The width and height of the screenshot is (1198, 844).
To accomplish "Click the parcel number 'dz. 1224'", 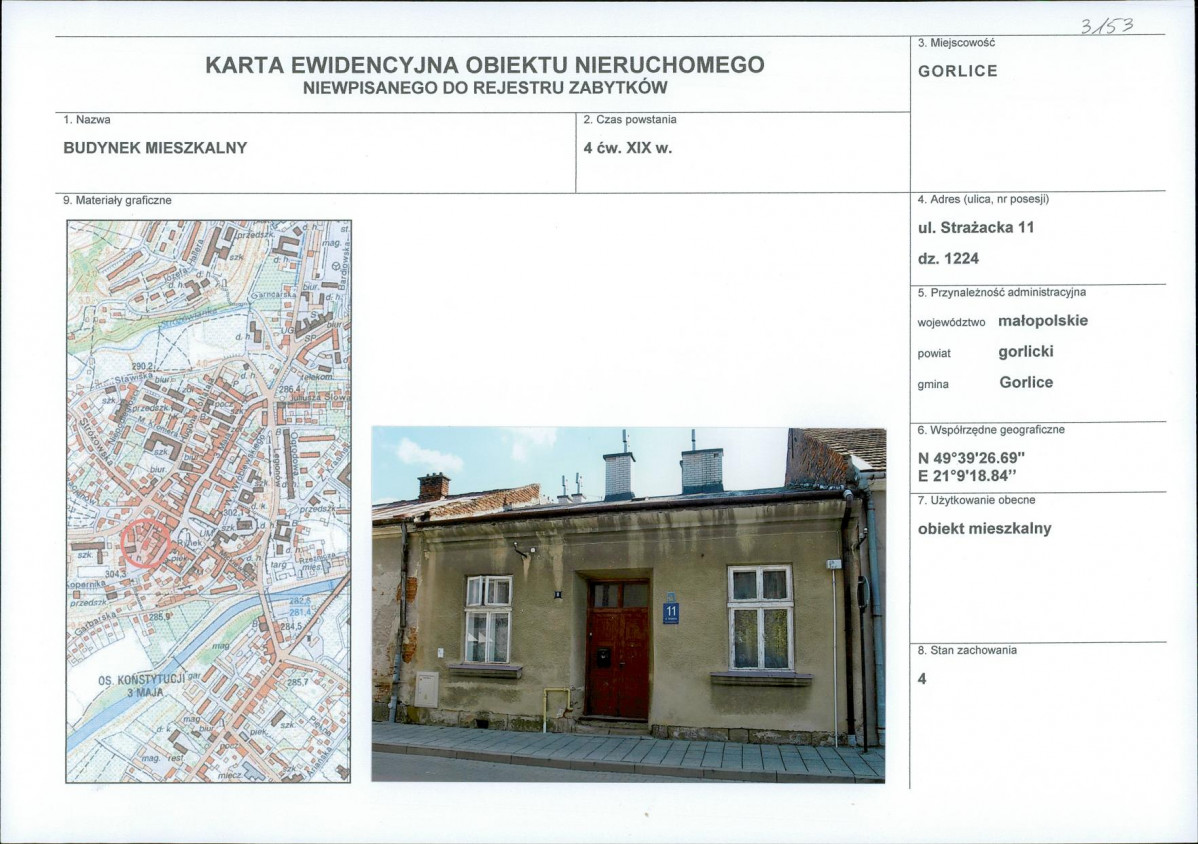I will point(948,259).
